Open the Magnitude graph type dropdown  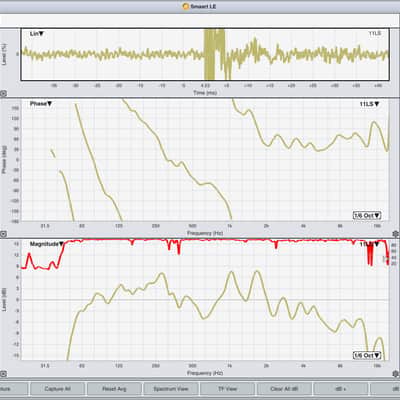coord(47,244)
